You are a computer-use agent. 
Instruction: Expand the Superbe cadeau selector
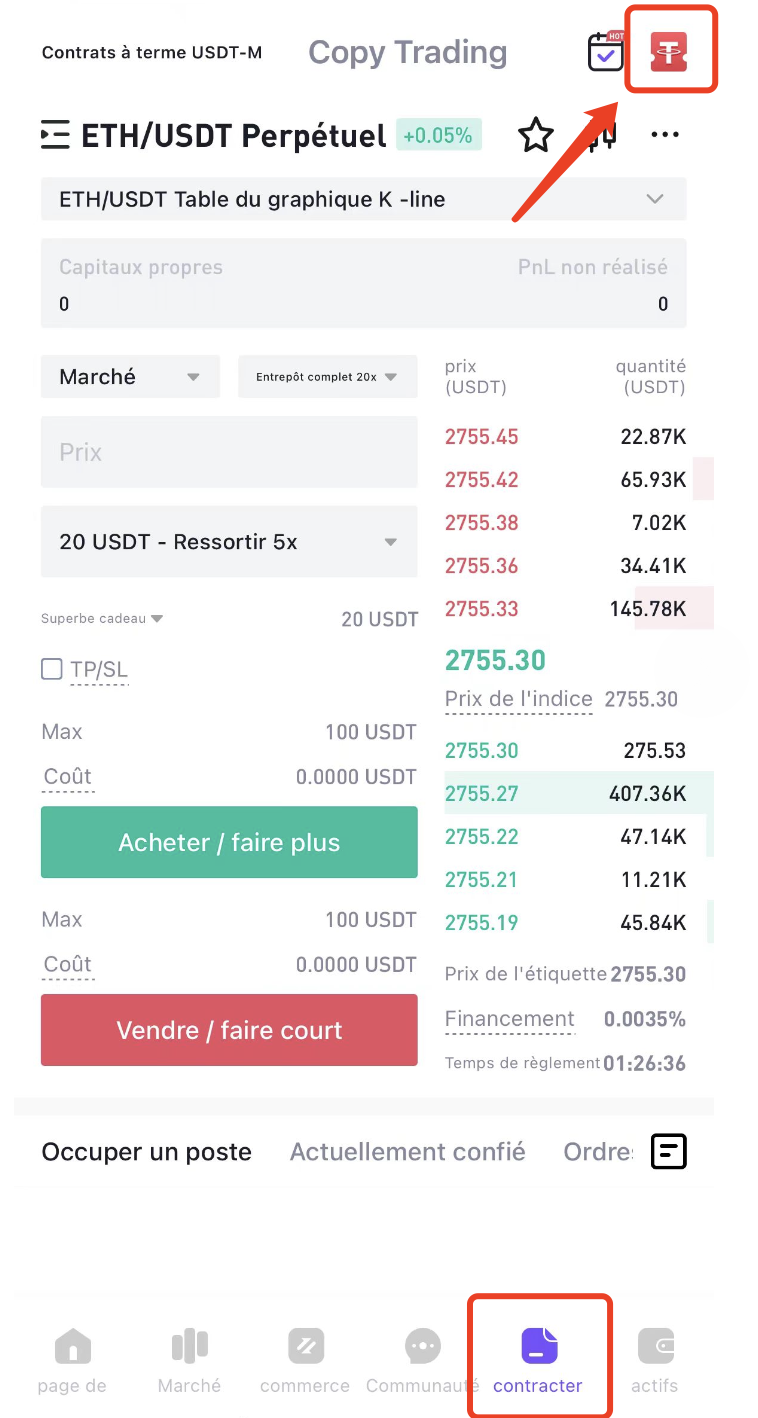pyautogui.click(x=102, y=618)
